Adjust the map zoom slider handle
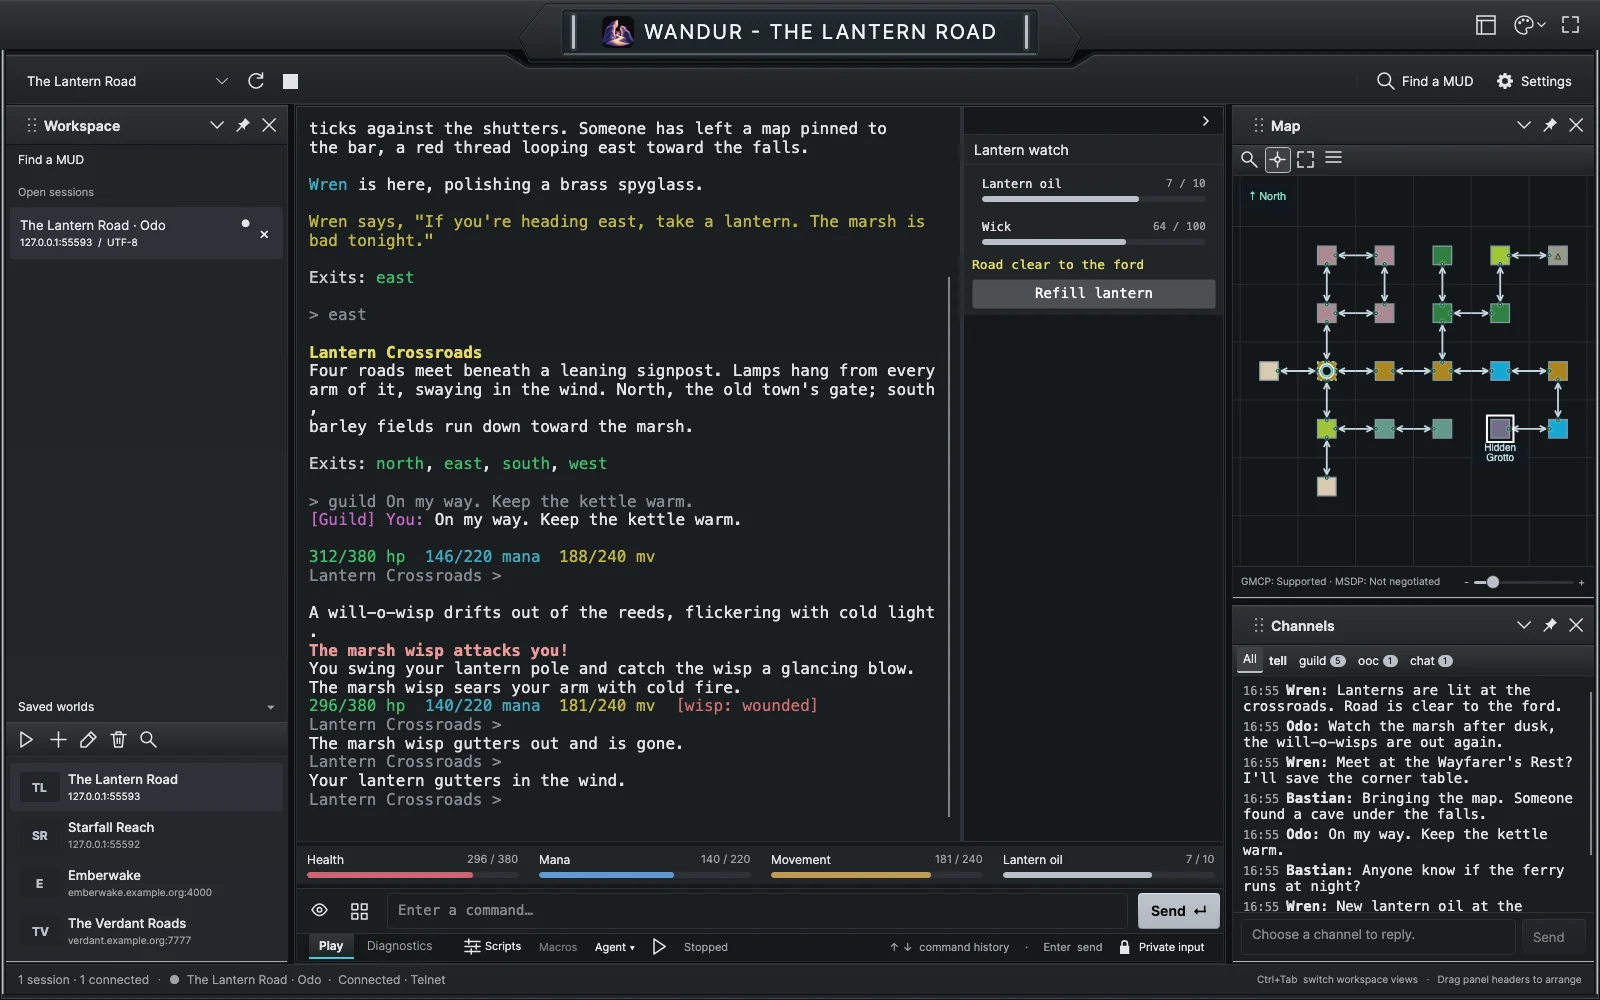This screenshot has width=1600, height=1000. tap(1493, 582)
